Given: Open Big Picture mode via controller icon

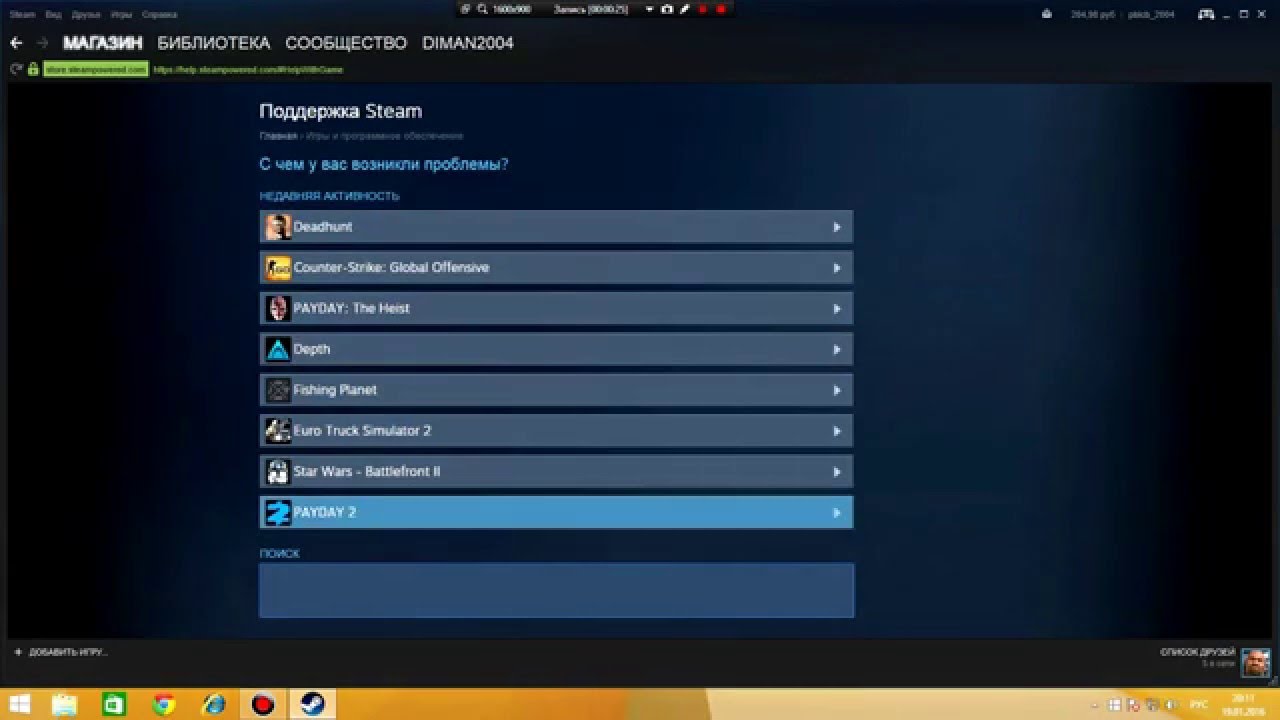Looking at the screenshot, I should 1206,14.
